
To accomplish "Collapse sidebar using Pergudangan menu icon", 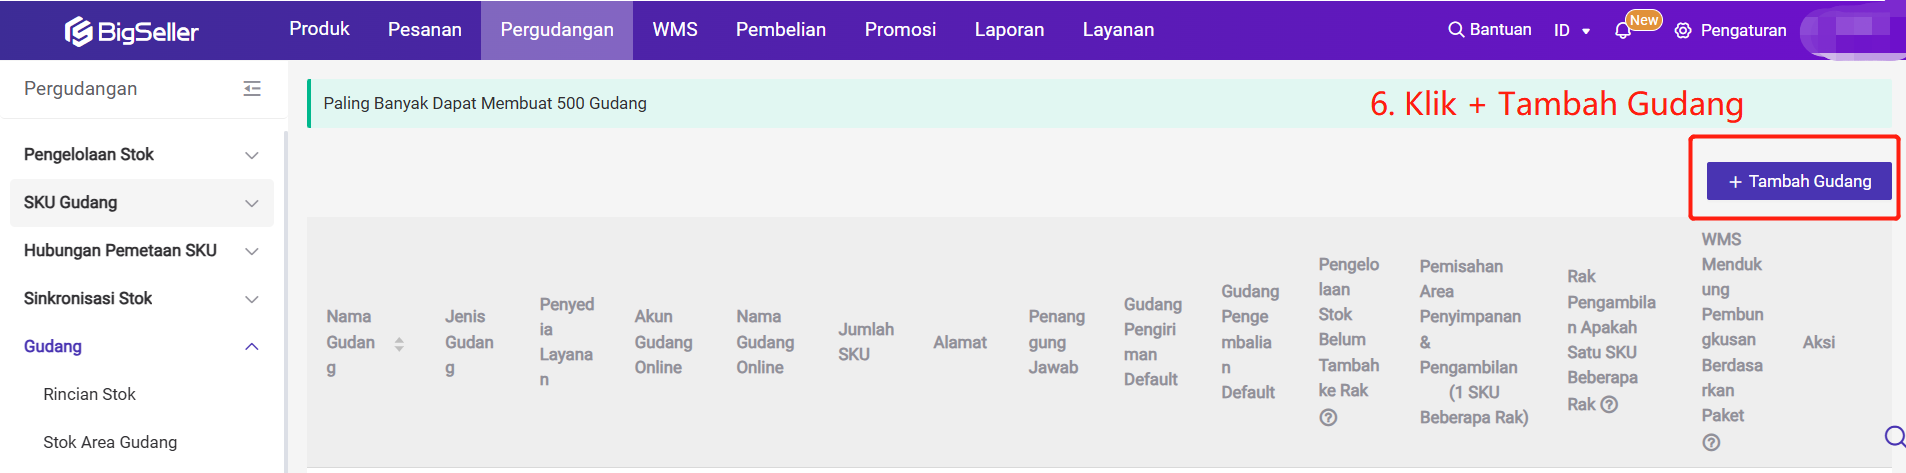I will click(252, 89).
